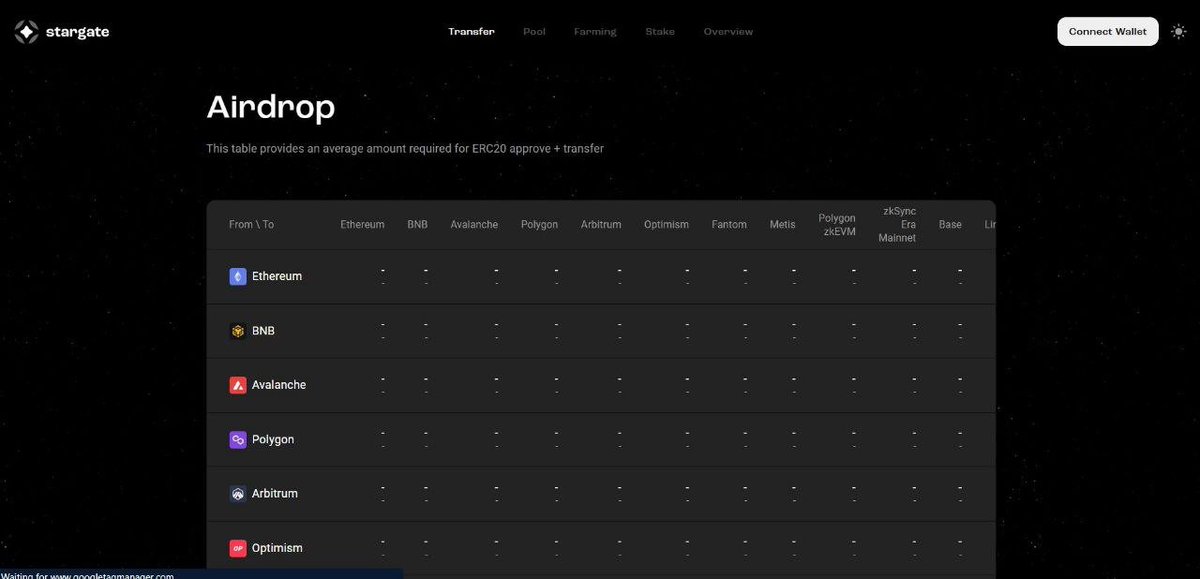Click the Ethereum row icon
1200x579 pixels.
click(x=238, y=276)
